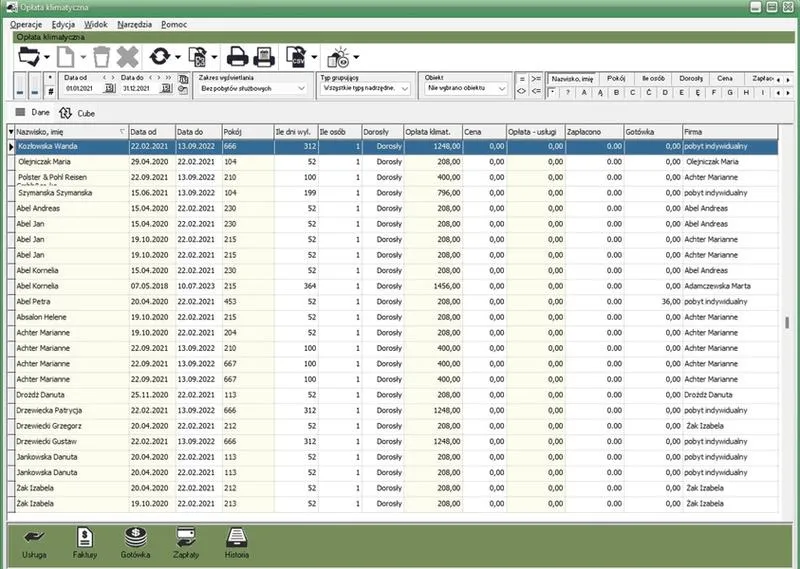Viewport: 800px width, 569px height.
Task: Click the Gotówka coins icon
Action: [x=135, y=543]
